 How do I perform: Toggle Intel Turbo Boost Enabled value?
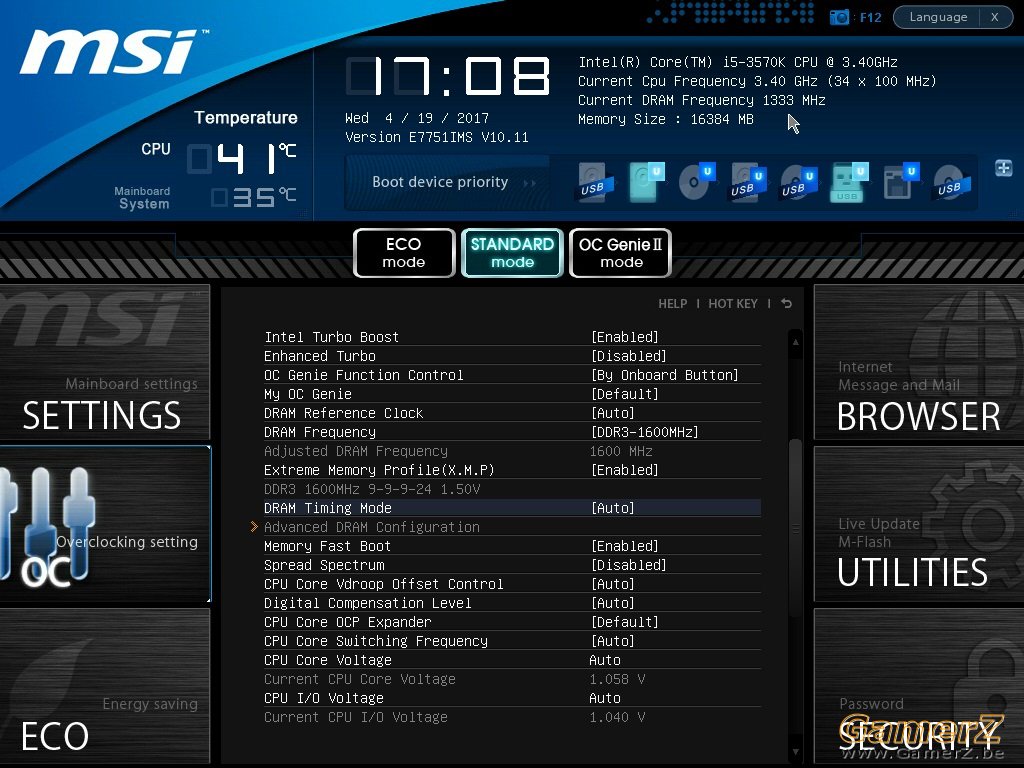pos(624,337)
